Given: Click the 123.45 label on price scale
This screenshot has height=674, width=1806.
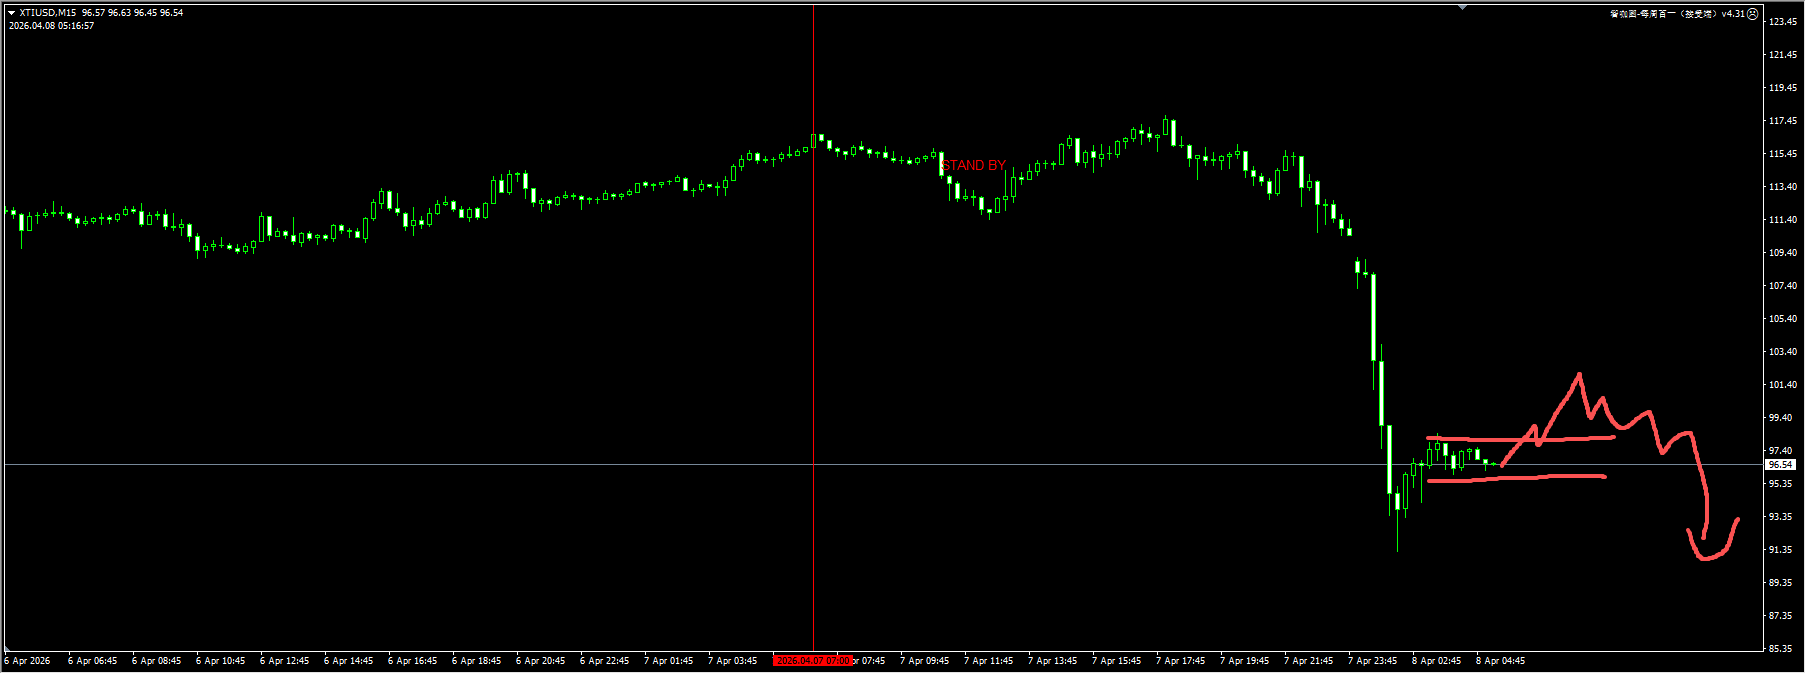Looking at the screenshot, I should point(1782,22).
